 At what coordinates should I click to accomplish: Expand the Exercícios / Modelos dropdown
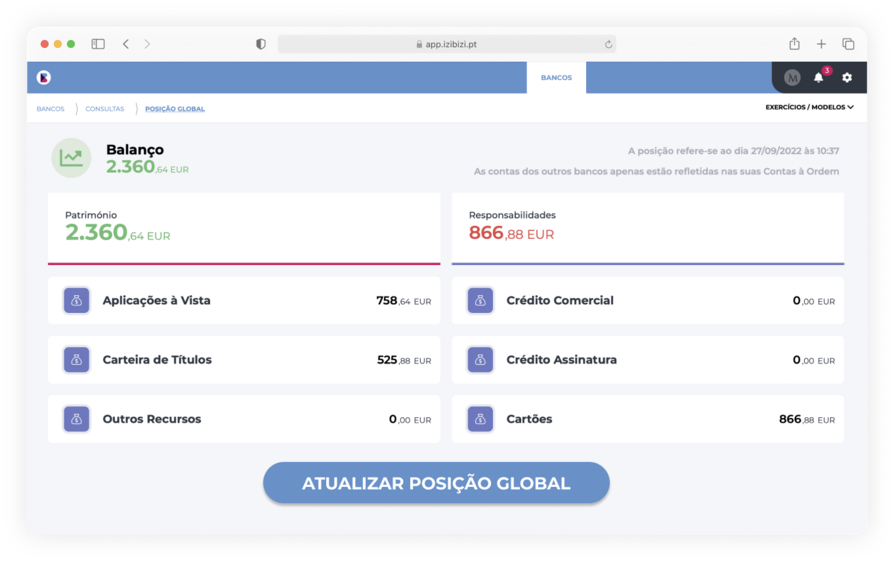[x=809, y=107]
